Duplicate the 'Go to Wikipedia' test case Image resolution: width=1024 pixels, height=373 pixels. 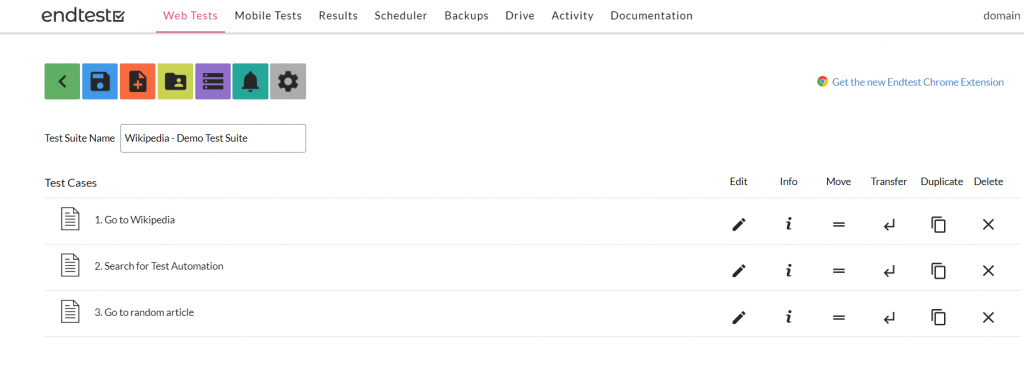pyautogui.click(x=938, y=225)
